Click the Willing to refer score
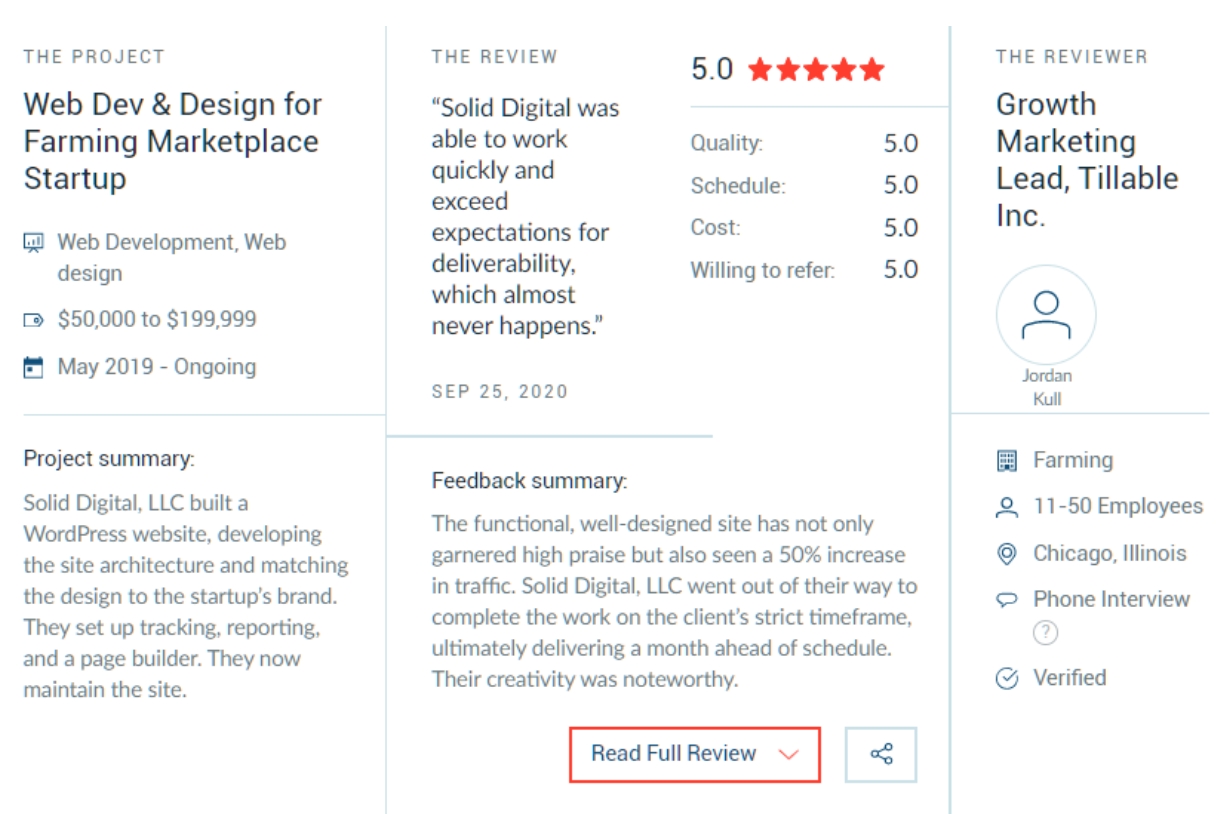 (x=900, y=270)
